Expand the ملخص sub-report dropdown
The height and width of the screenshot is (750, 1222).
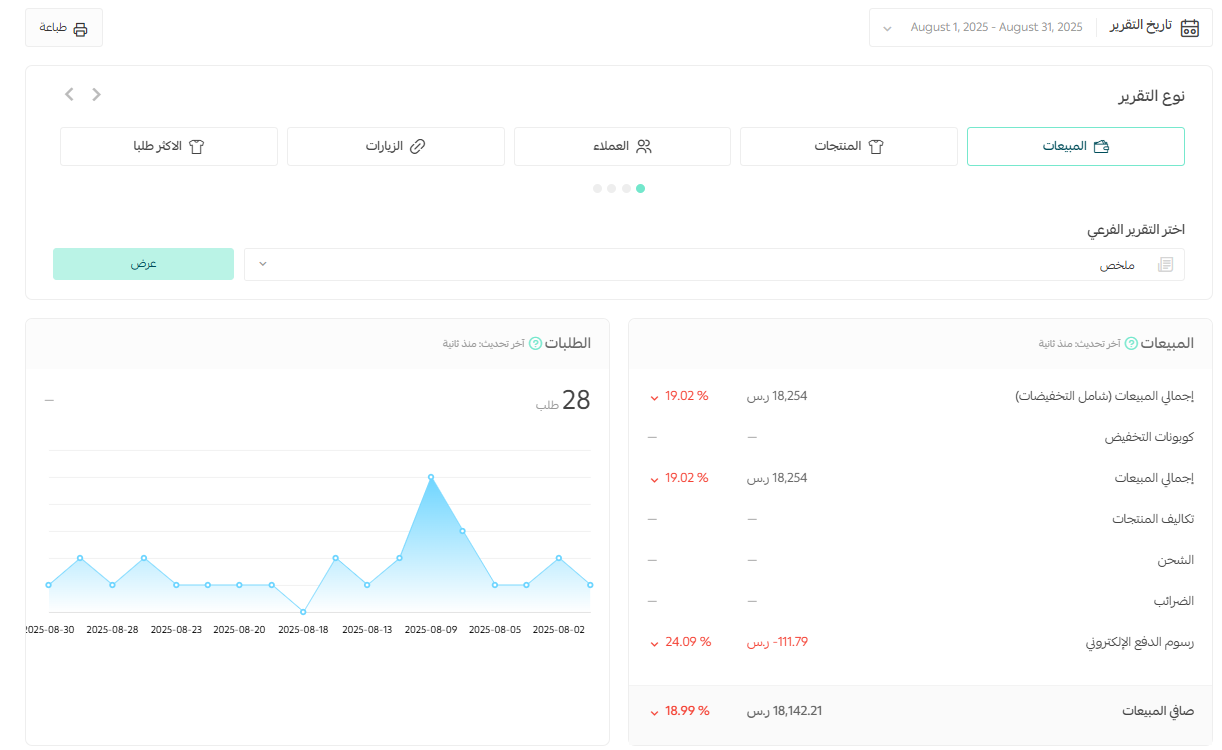[714, 265]
